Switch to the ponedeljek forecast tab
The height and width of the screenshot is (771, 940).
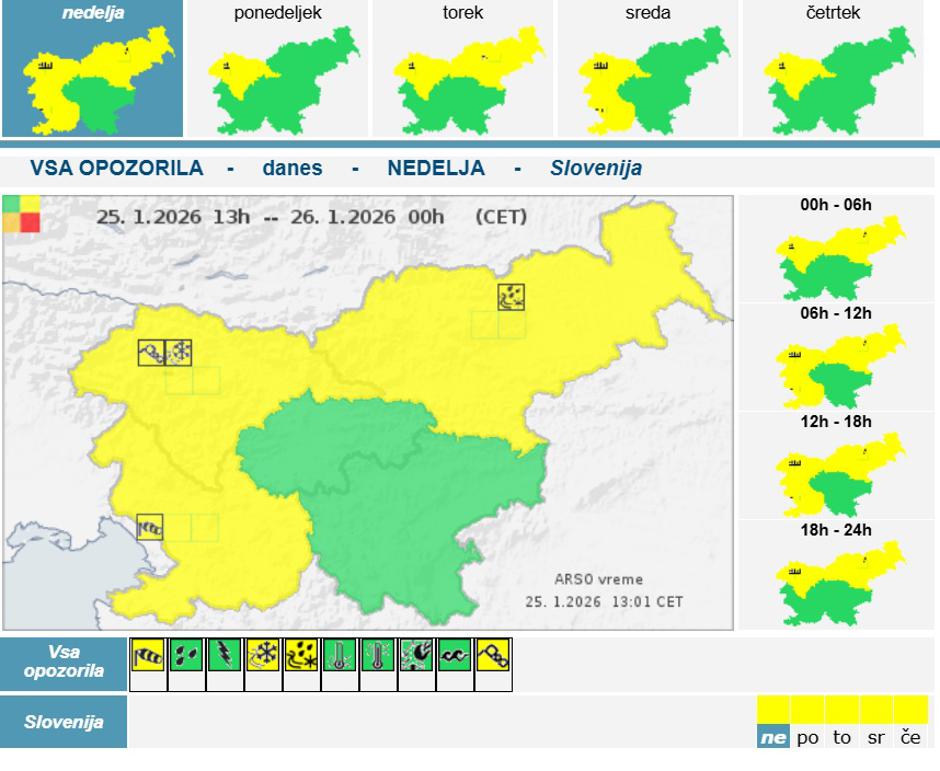tap(277, 69)
